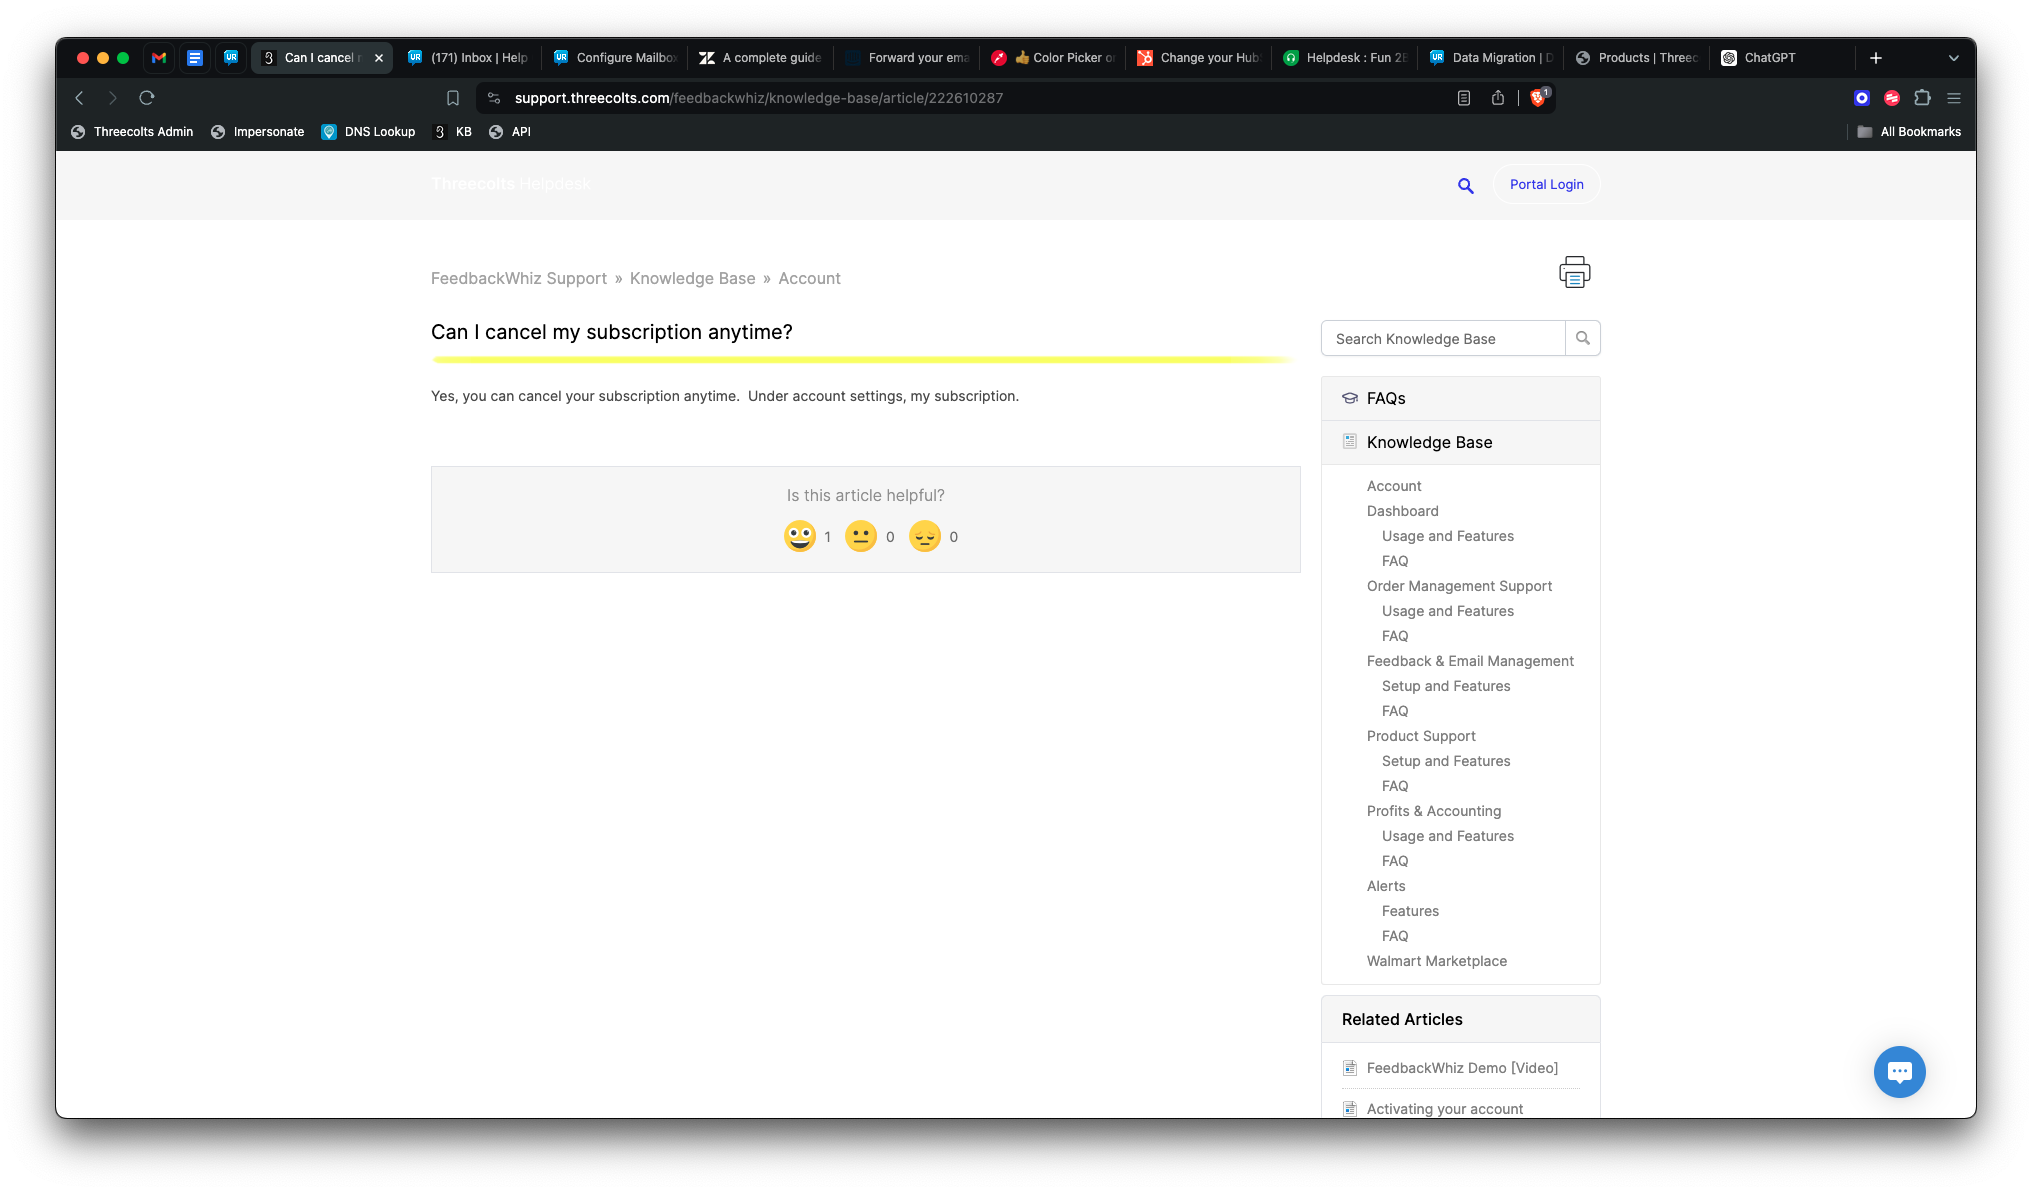Click the blue circular extension icon
2032x1192 pixels.
1862,98
